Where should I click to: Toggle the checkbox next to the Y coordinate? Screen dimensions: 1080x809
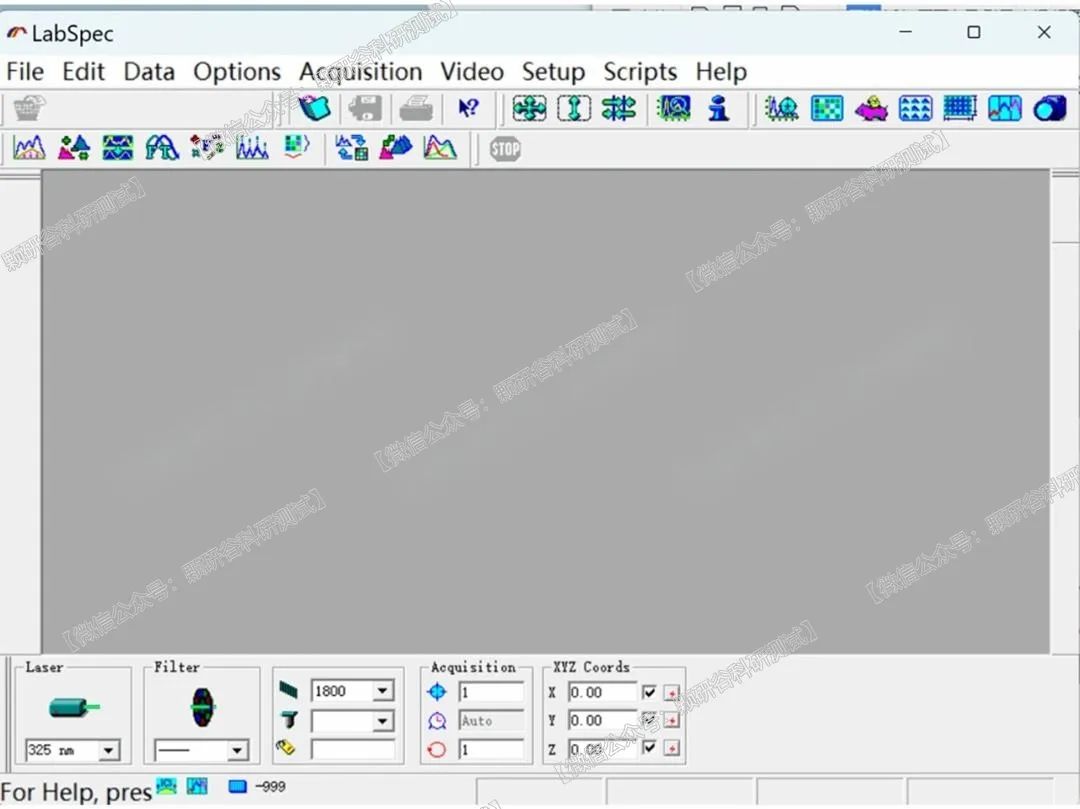pyautogui.click(x=649, y=721)
